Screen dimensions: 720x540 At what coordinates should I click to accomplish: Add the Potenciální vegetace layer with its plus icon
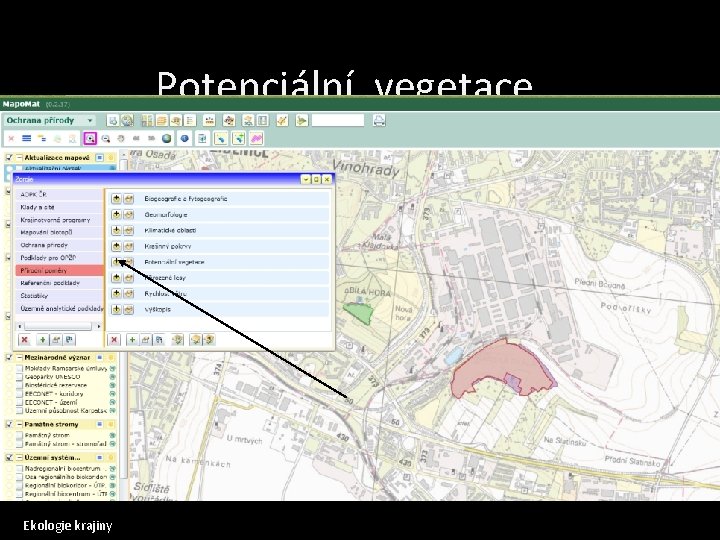(116, 262)
